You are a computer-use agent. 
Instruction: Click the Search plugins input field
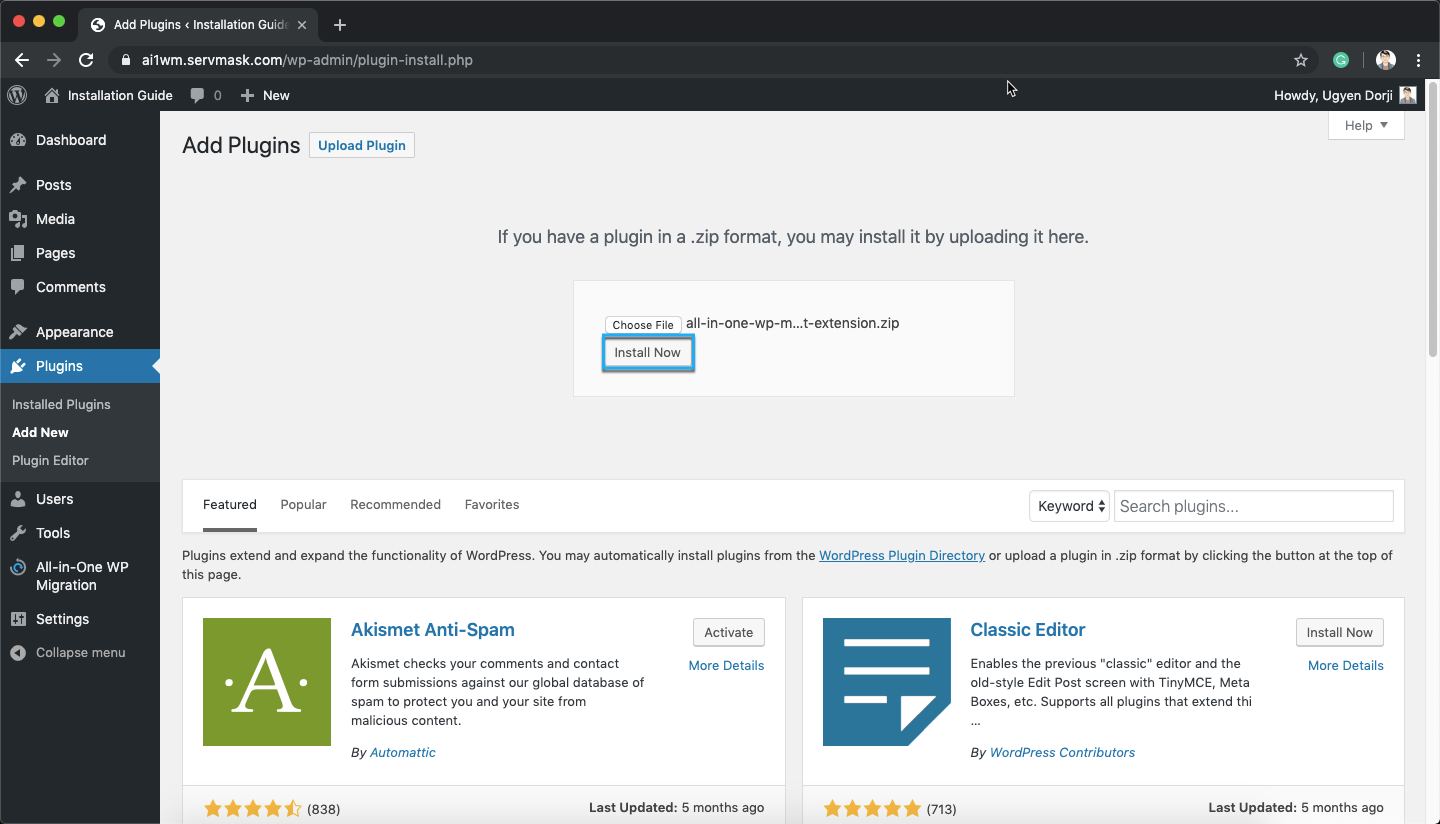click(x=1253, y=506)
